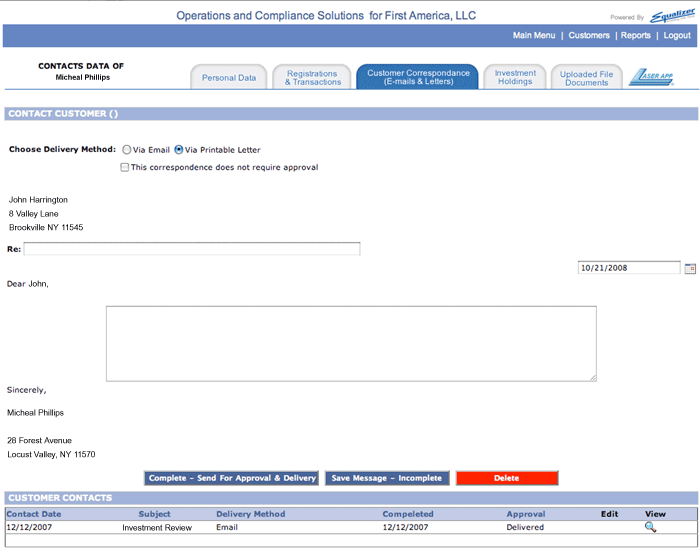Focus the Re: subject field
Screen dimensions: 700x557
tap(192, 249)
